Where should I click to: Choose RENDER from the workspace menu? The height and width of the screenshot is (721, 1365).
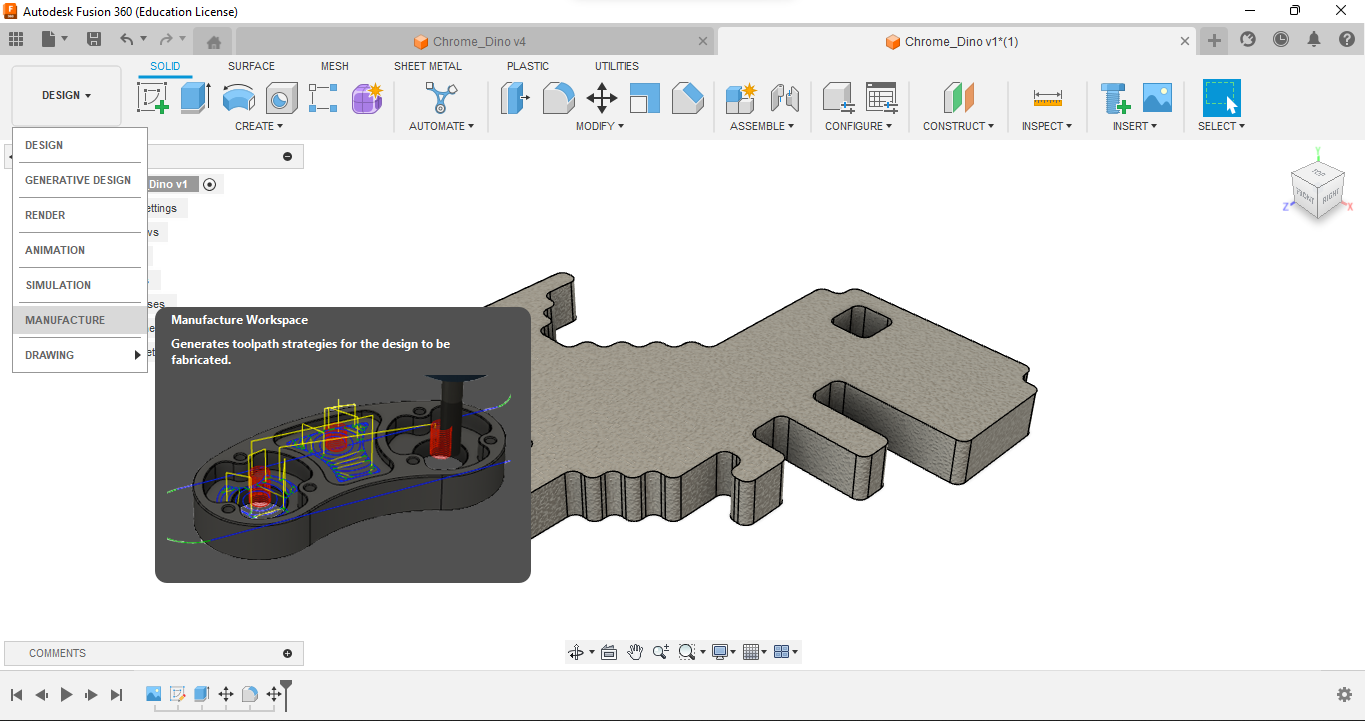[x=80, y=215]
